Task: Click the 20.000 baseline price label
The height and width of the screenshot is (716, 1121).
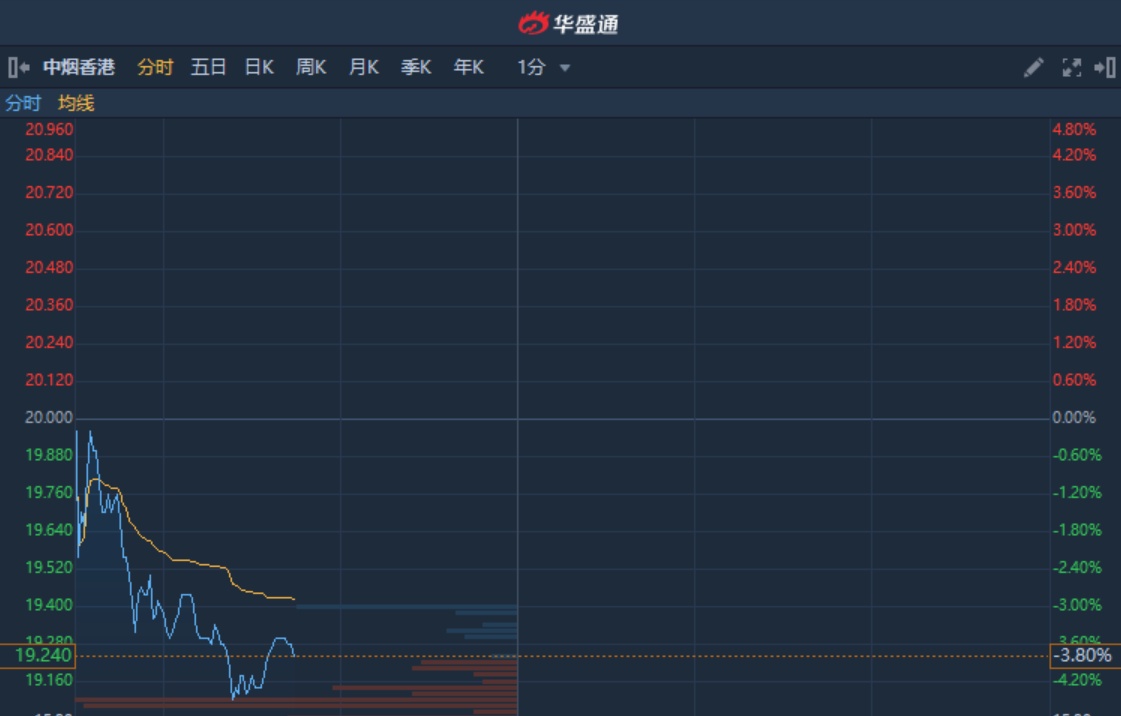Action: pos(49,417)
